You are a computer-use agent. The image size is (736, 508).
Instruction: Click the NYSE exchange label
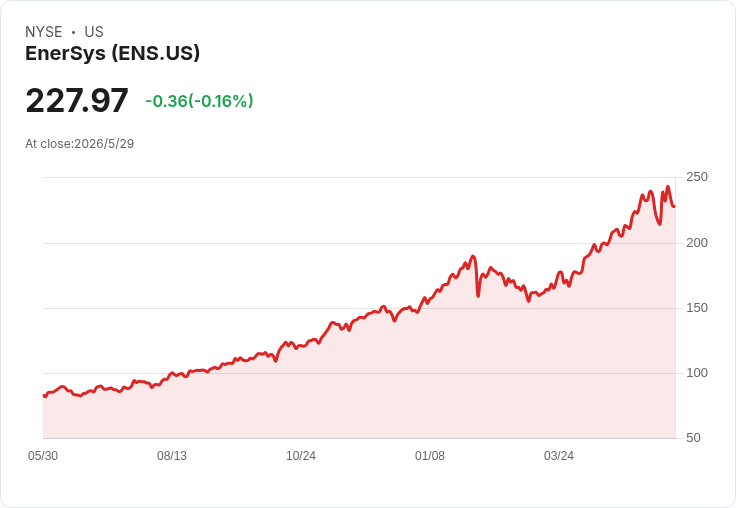click(x=44, y=32)
